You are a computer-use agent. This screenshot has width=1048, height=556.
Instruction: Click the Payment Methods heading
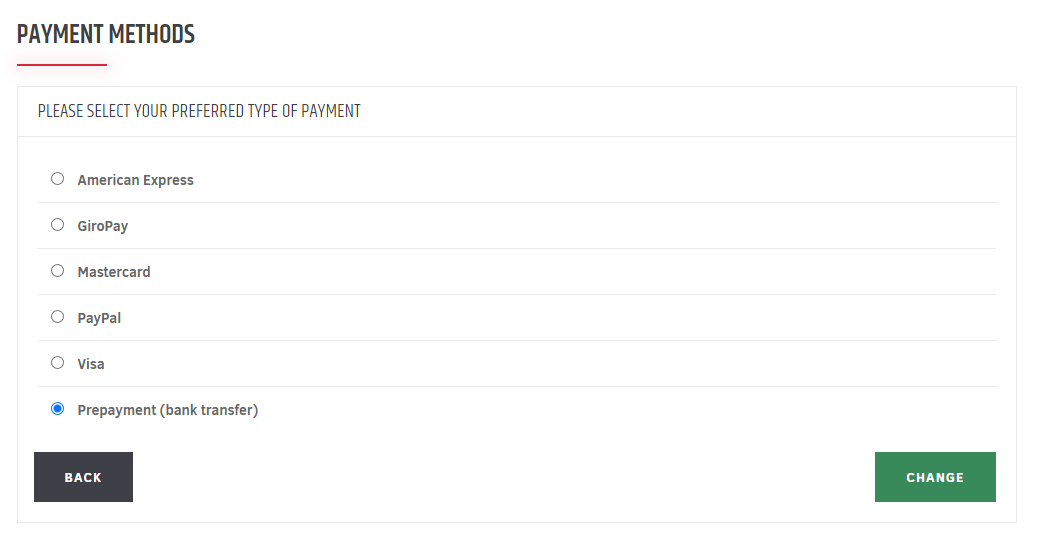tap(106, 34)
